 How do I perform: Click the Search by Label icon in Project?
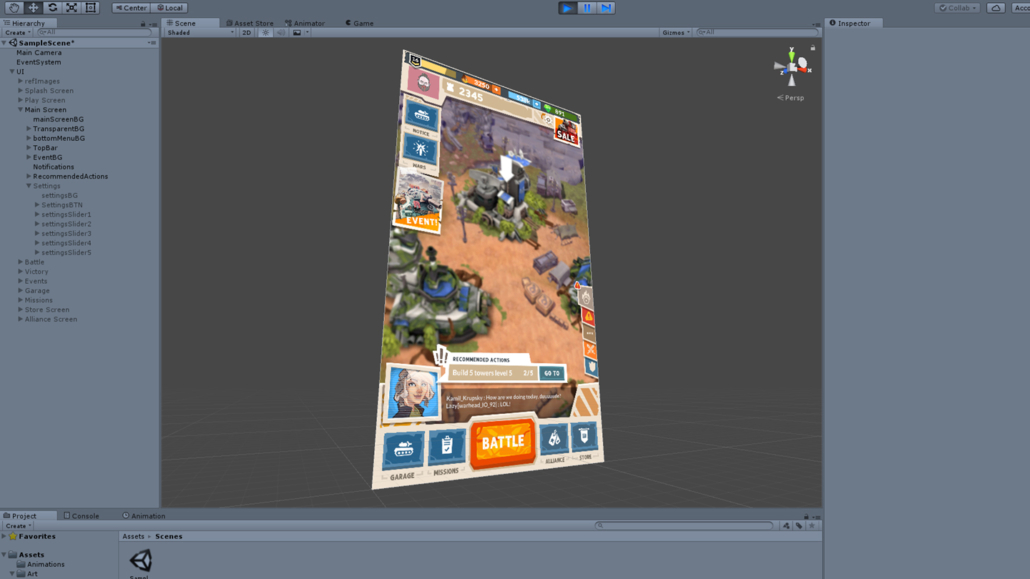click(x=799, y=526)
